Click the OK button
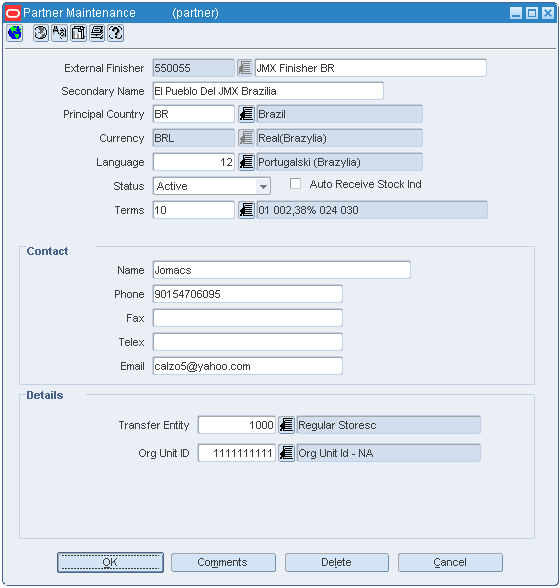Viewport: 560px width, 588px height. [110, 562]
